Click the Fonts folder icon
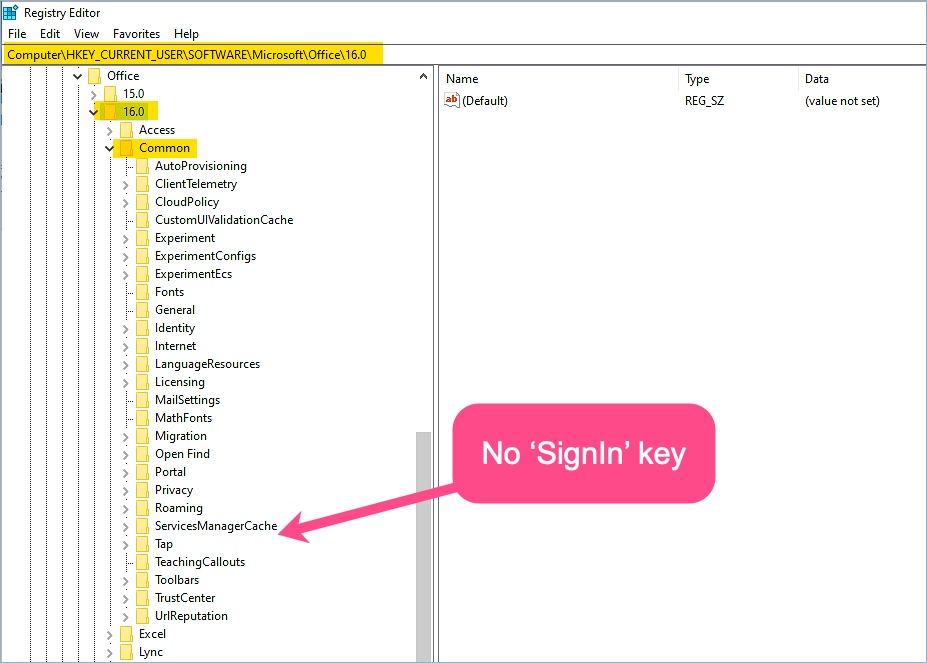The image size is (927, 663). (142, 292)
